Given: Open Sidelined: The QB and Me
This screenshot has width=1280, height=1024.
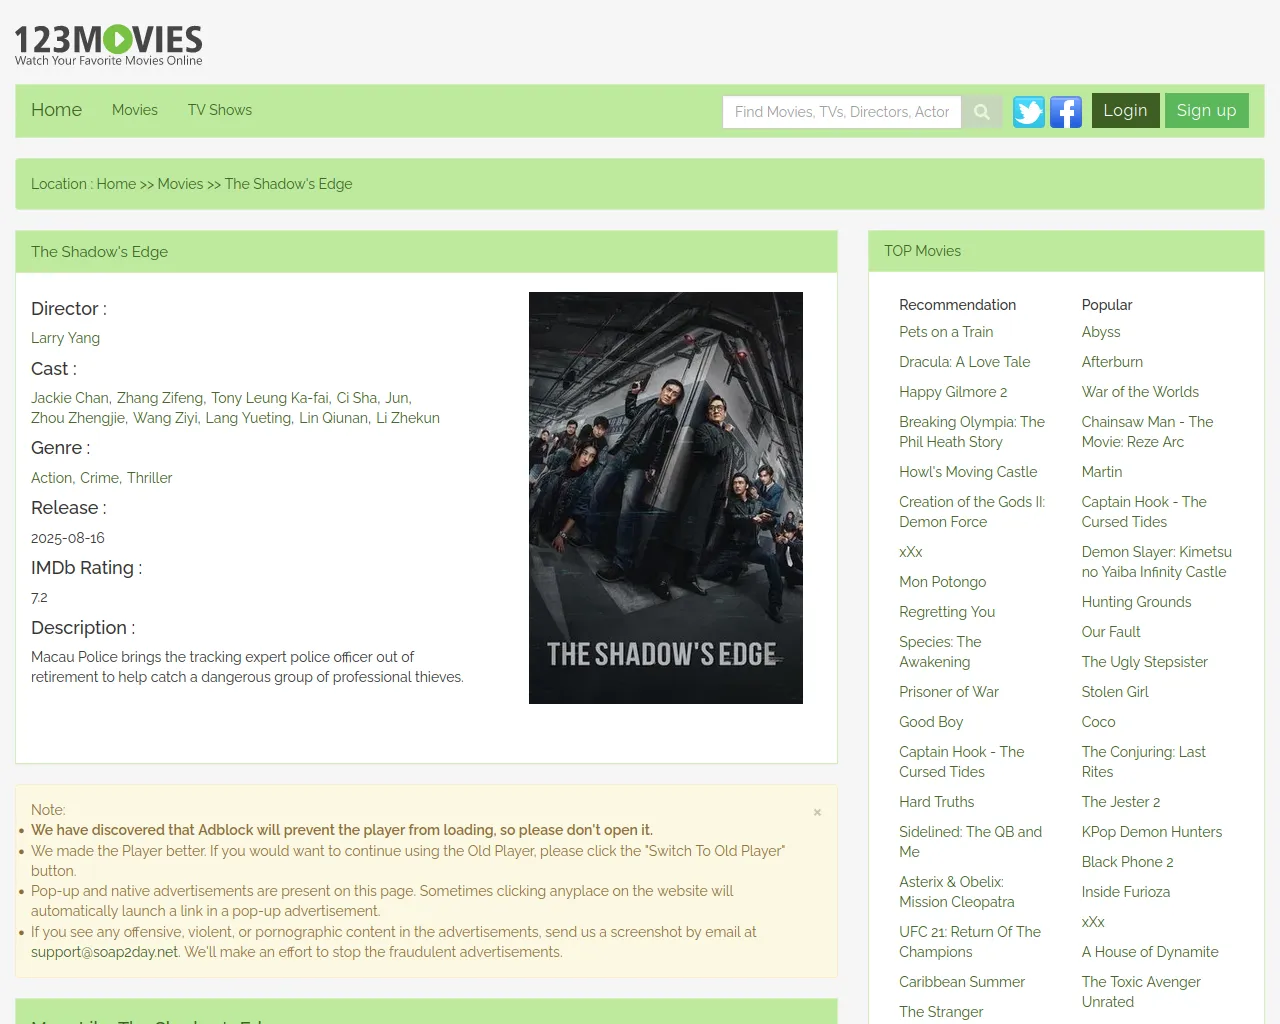Looking at the screenshot, I should click(970, 842).
